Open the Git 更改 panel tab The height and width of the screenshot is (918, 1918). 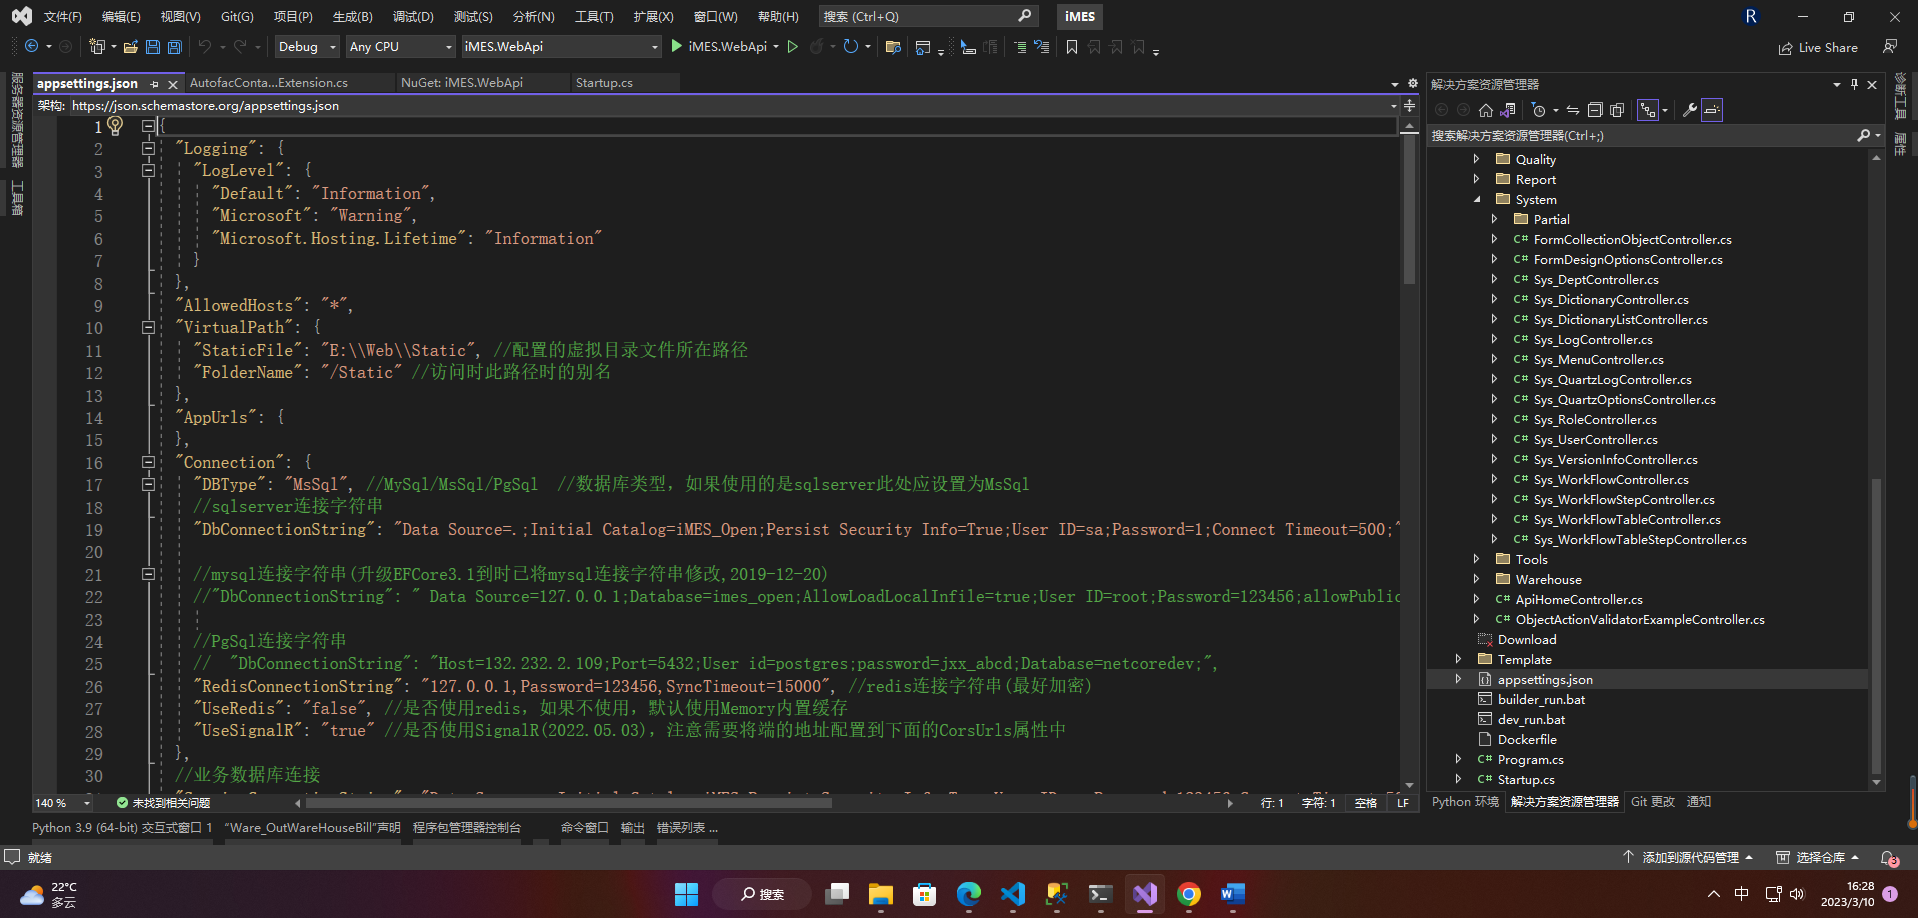pyautogui.click(x=1652, y=802)
